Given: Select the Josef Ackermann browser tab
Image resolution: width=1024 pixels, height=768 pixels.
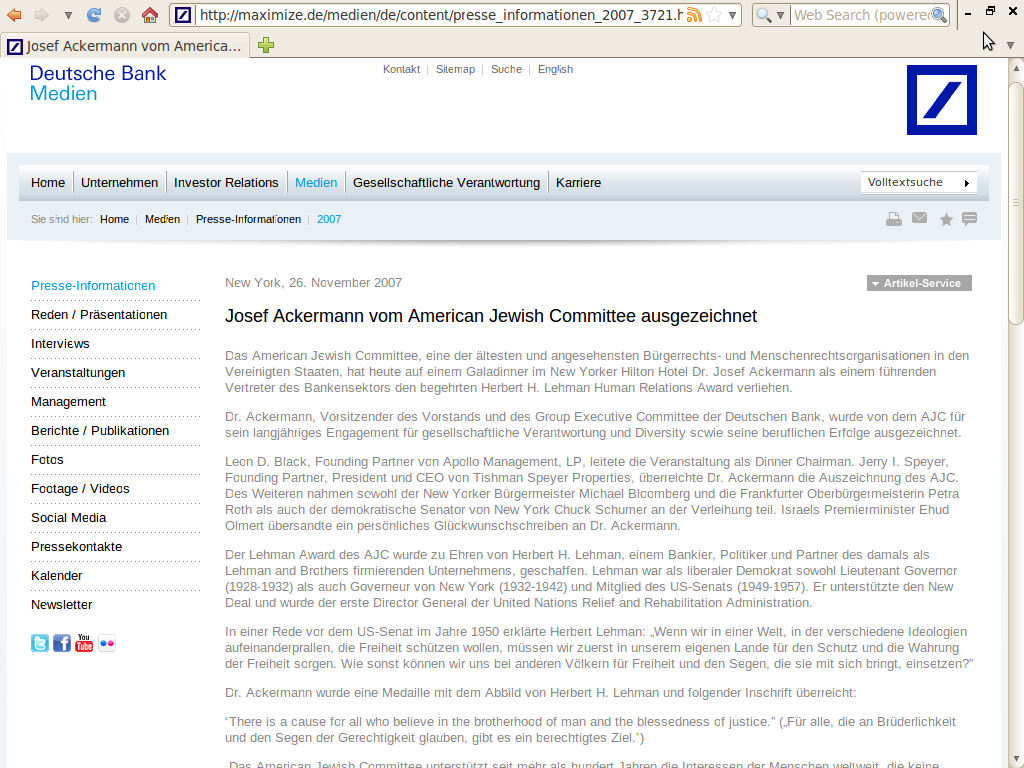Looking at the screenshot, I should pos(125,46).
